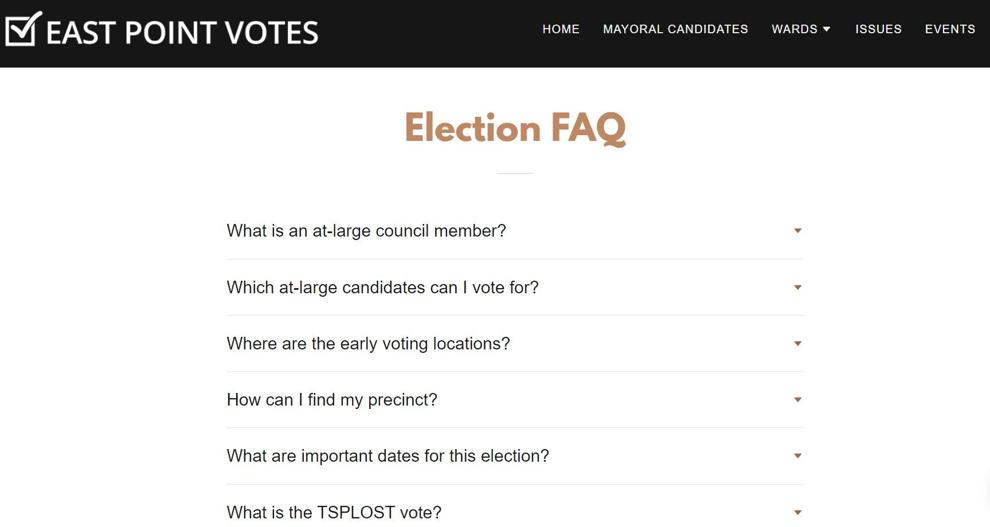Click arrow icon beside at-large candidates question
This screenshot has height=527, width=990.
(797, 287)
